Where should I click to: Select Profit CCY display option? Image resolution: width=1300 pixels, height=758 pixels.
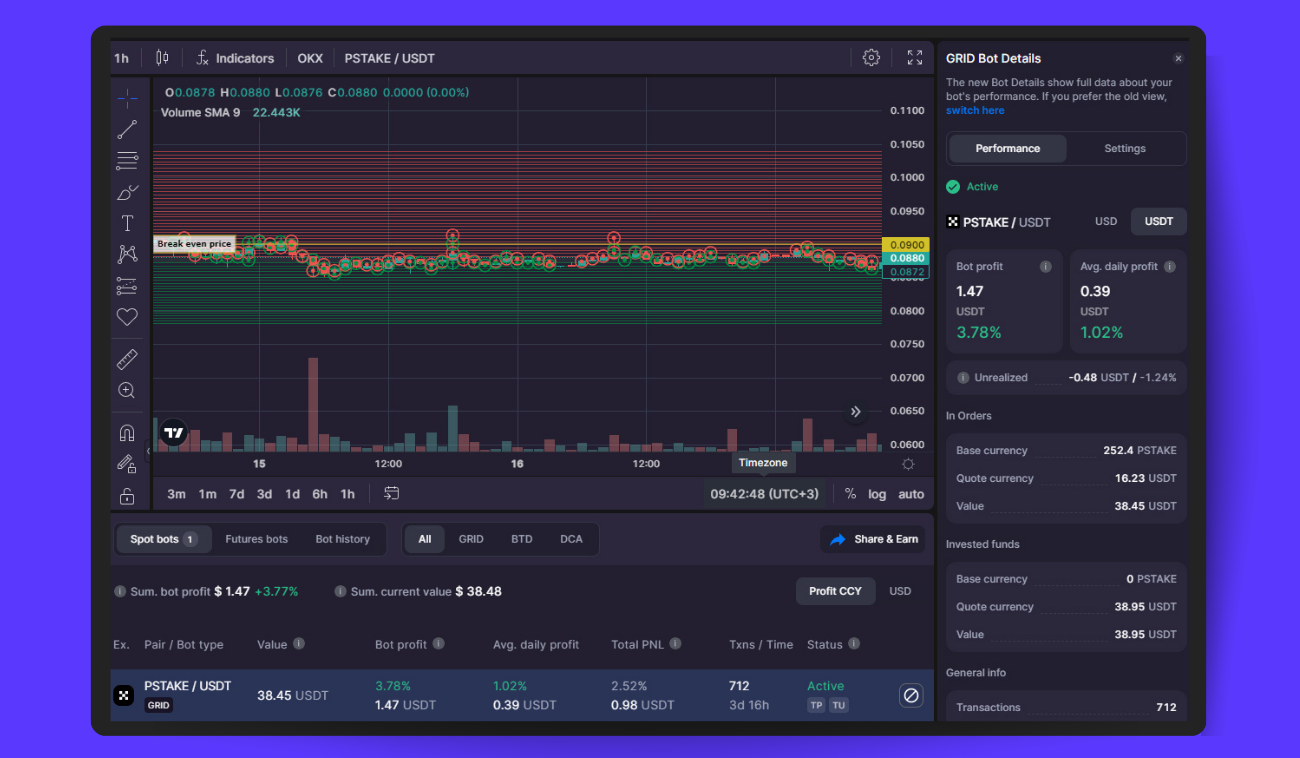tap(835, 591)
